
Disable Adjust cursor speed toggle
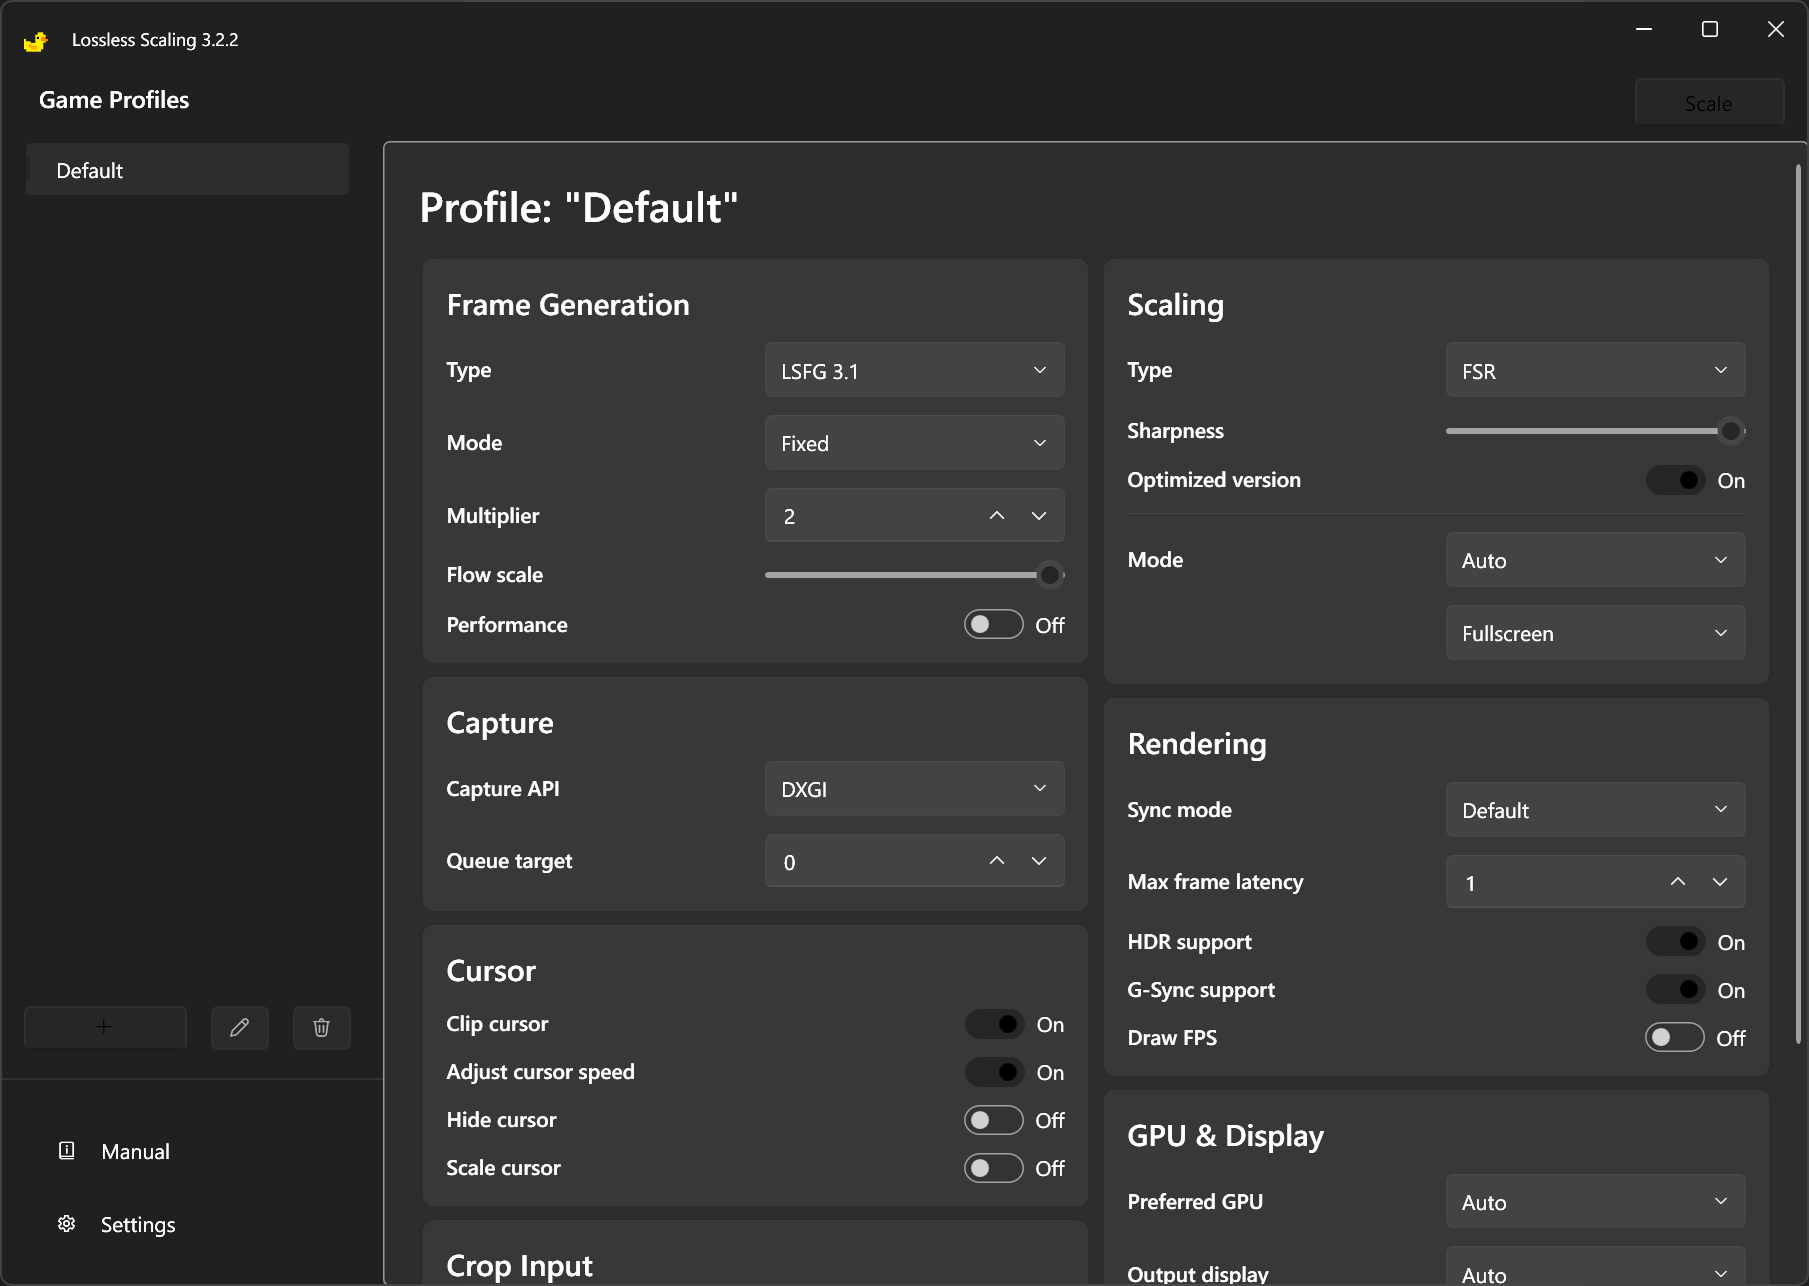coord(993,1072)
